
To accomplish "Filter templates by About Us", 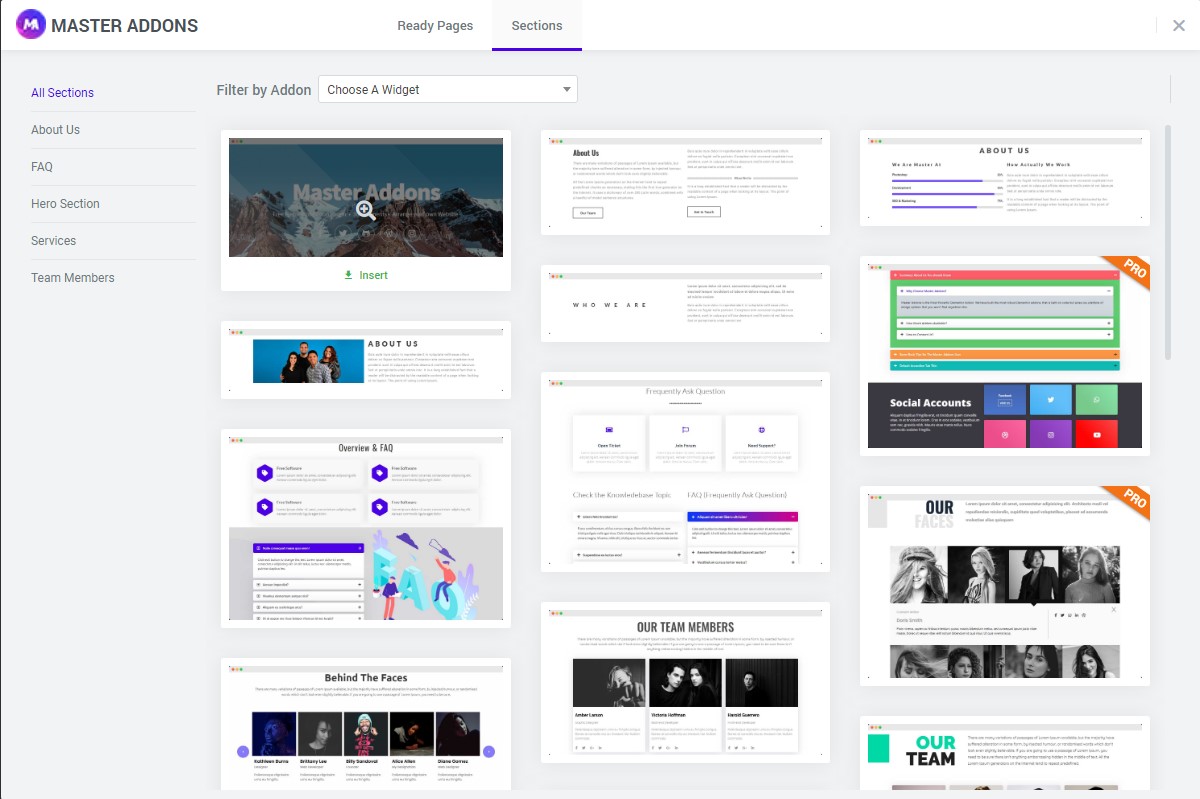I will coord(55,130).
